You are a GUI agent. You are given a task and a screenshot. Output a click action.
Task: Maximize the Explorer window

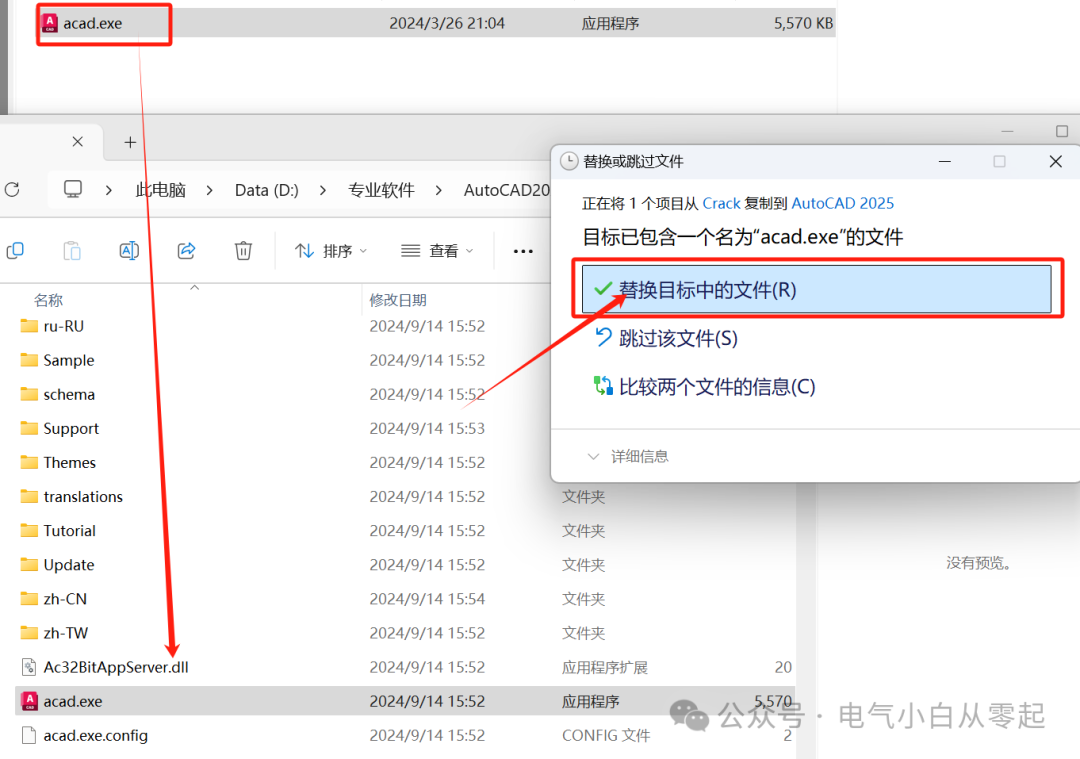point(1061,131)
